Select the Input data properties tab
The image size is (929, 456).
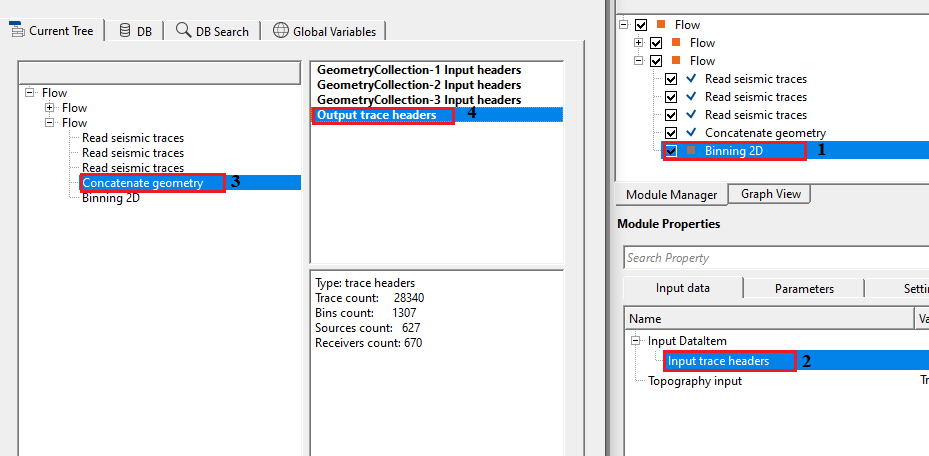point(683,288)
